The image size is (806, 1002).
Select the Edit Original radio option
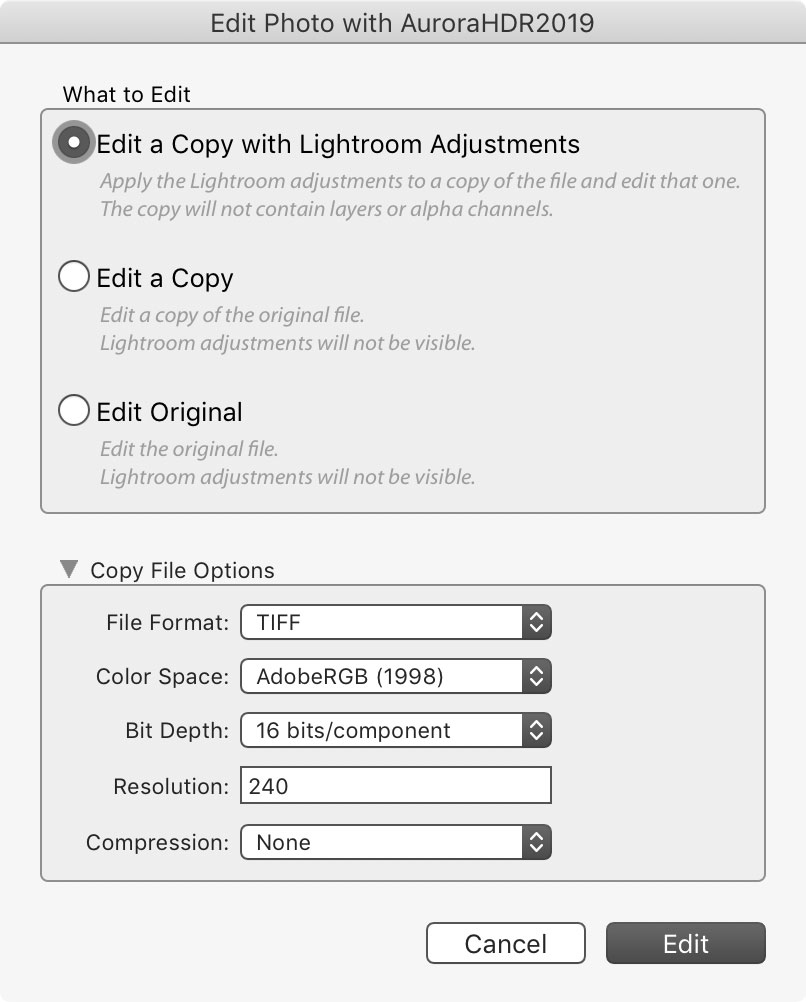coord(74,410)
